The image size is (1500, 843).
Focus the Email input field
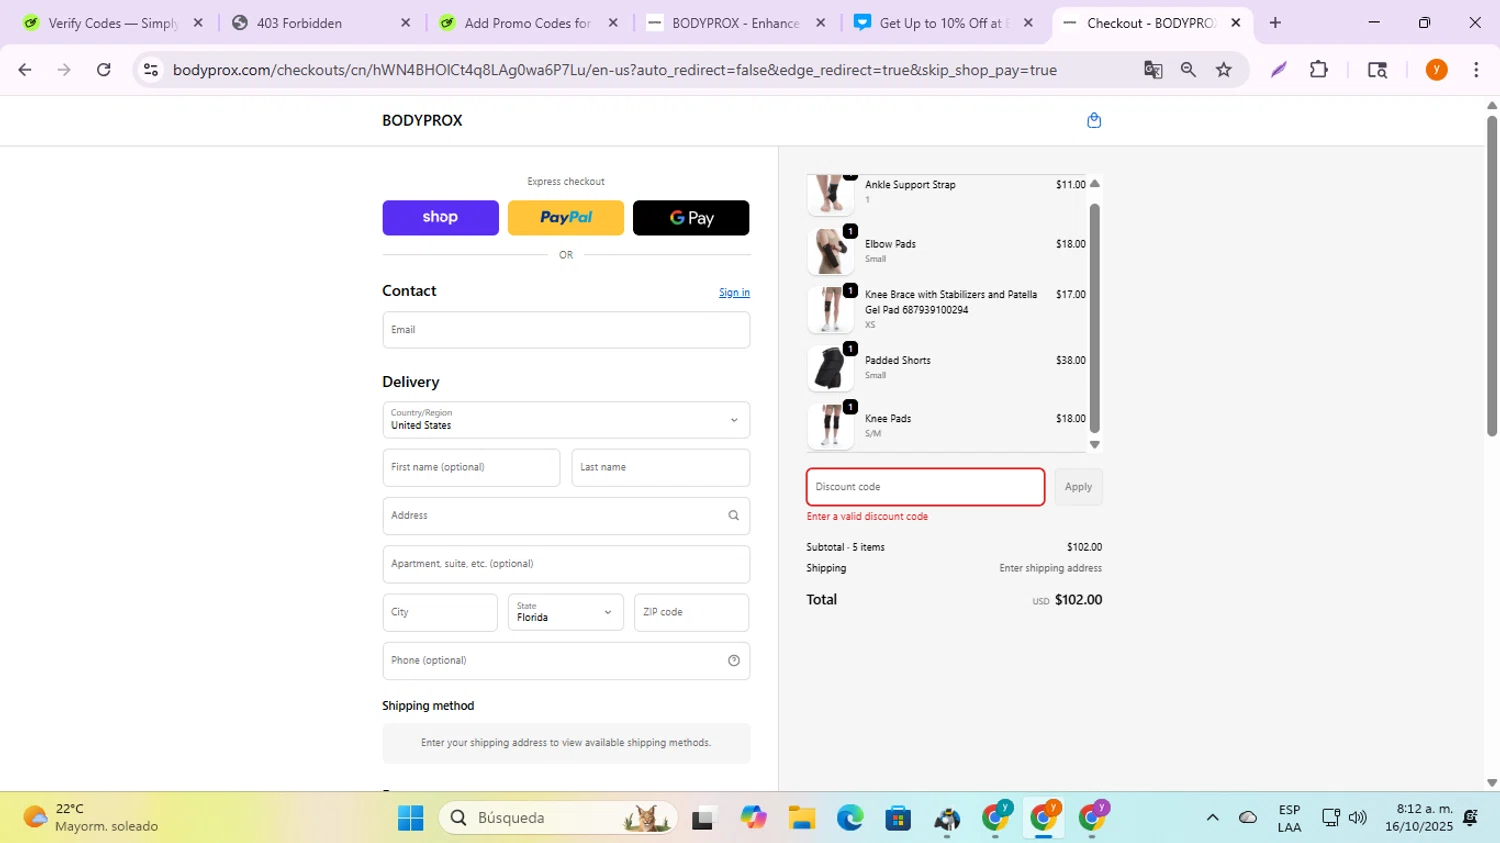click(x=566, y=330)
